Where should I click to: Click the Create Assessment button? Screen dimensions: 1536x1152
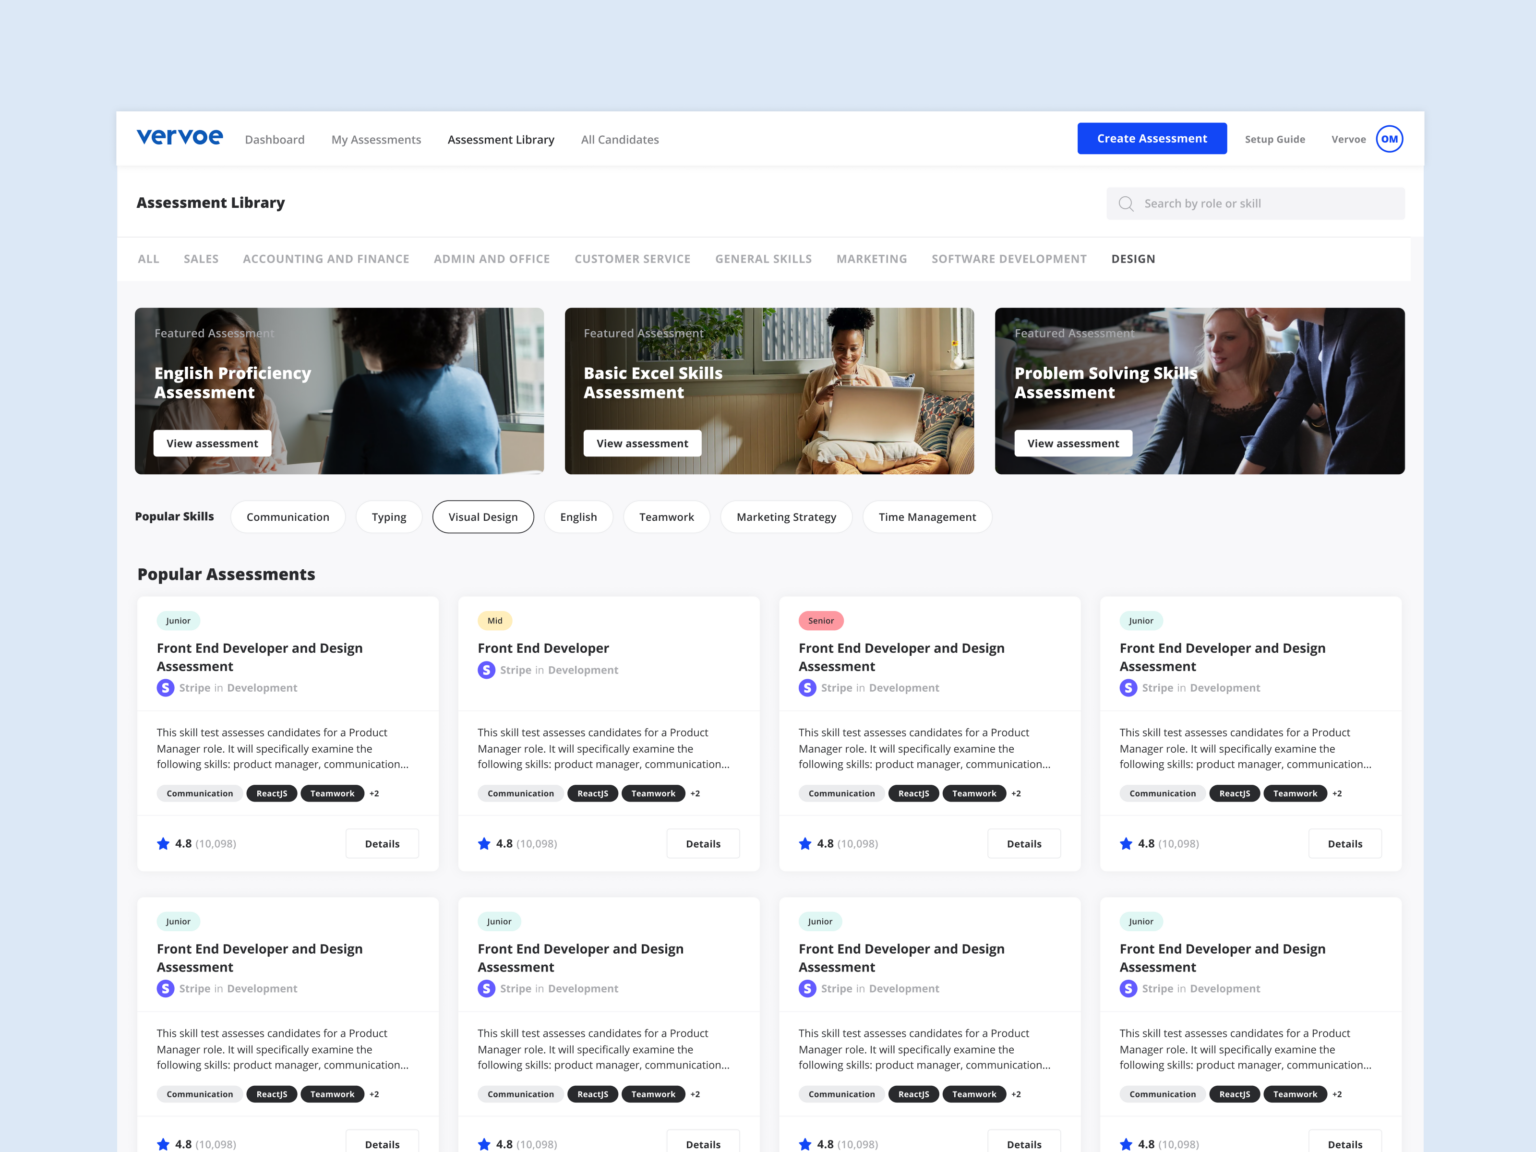point(1151,139)
